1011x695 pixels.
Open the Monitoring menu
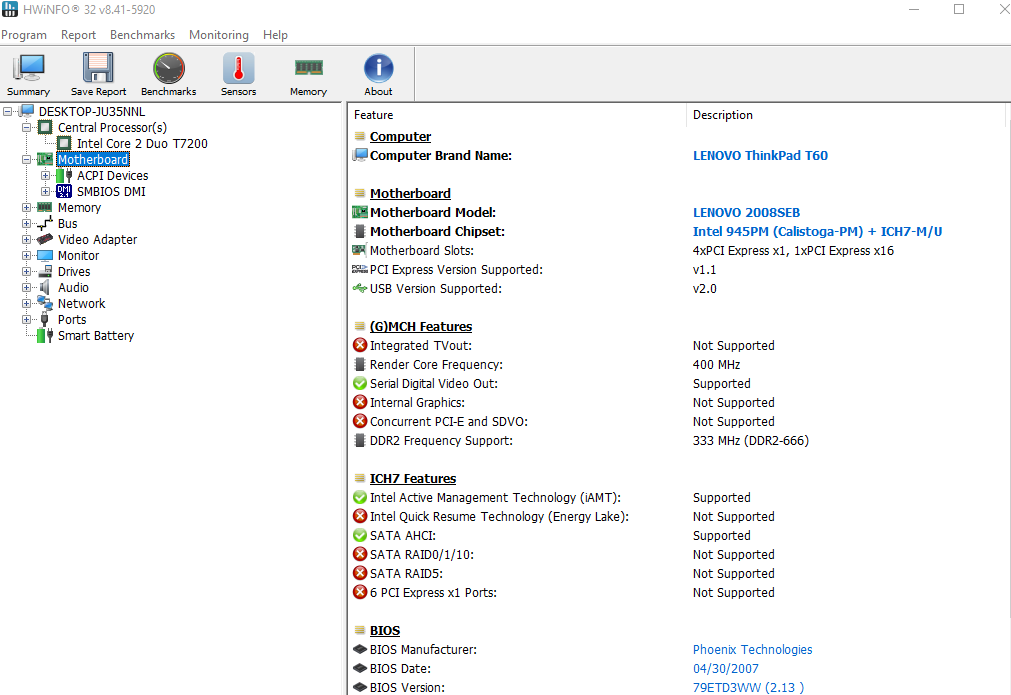[218, 34]
